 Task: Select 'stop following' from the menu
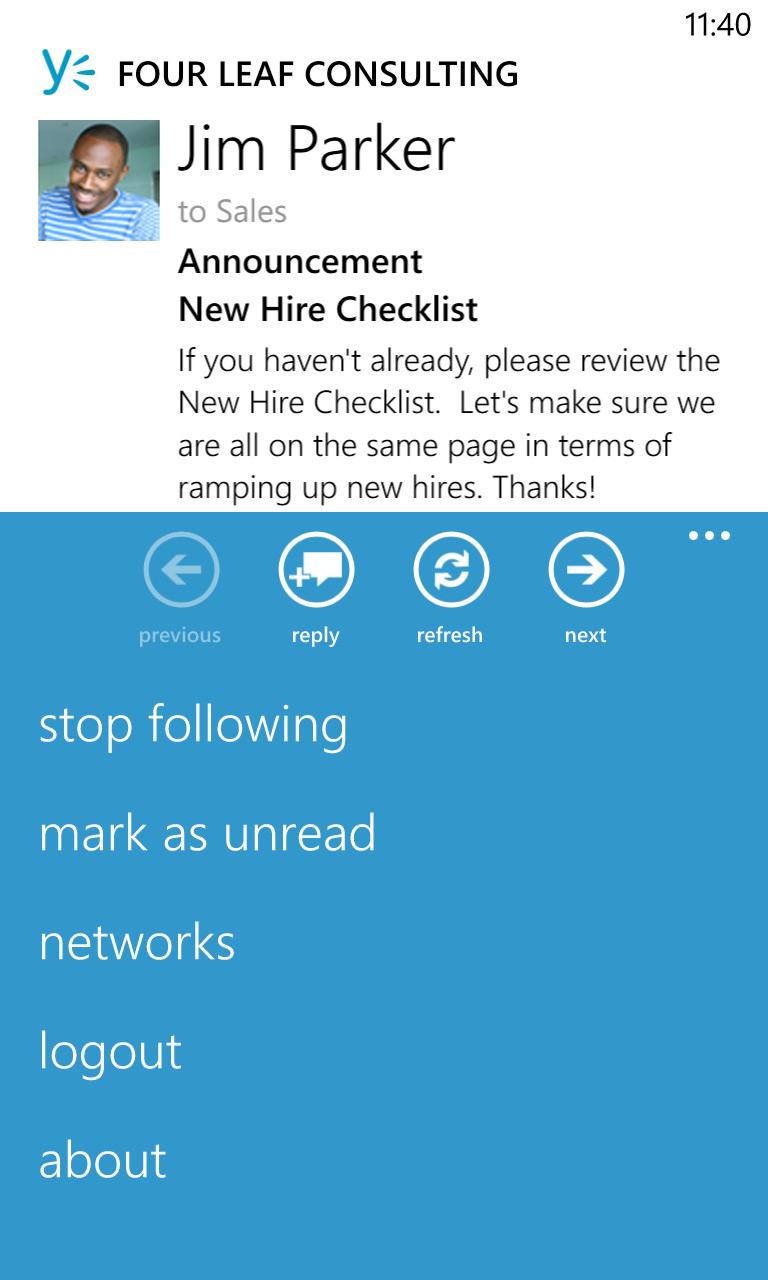pos(193,724)
